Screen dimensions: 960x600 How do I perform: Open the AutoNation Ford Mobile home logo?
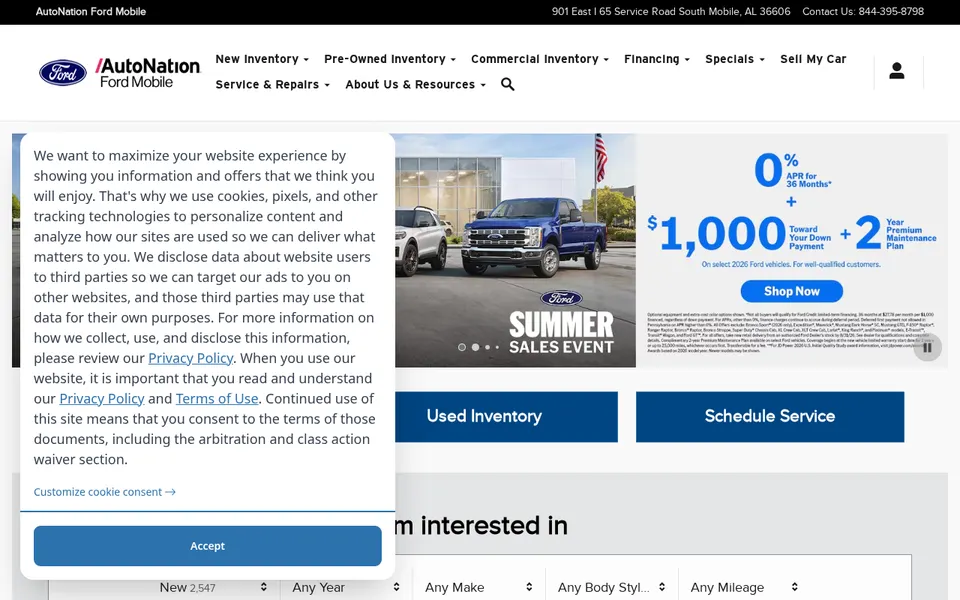coord(148,73)
